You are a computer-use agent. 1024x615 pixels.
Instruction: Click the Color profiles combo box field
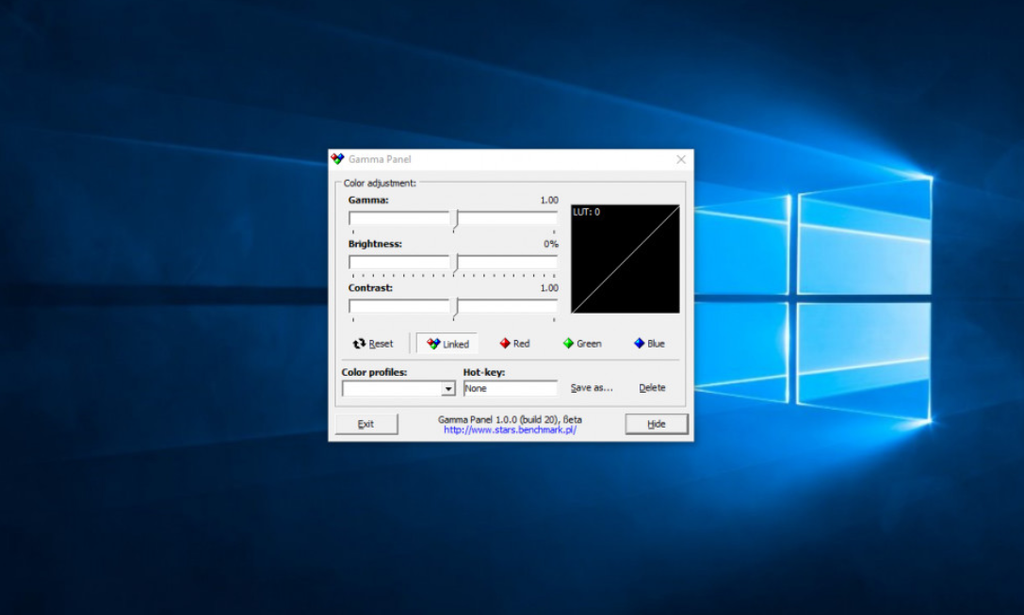click(398, 388)
